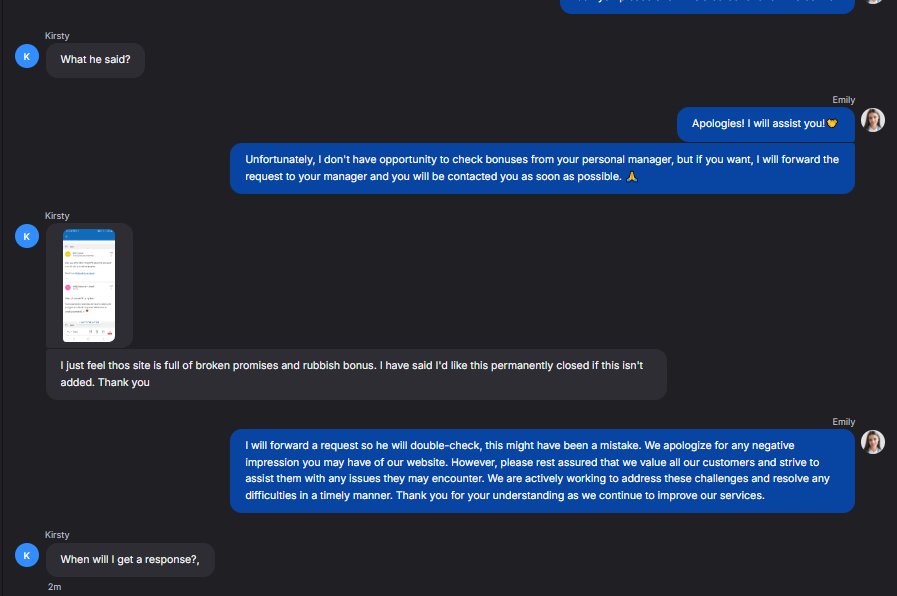Click the yellow heart emoji in Emily's apology

click(832, 124)
